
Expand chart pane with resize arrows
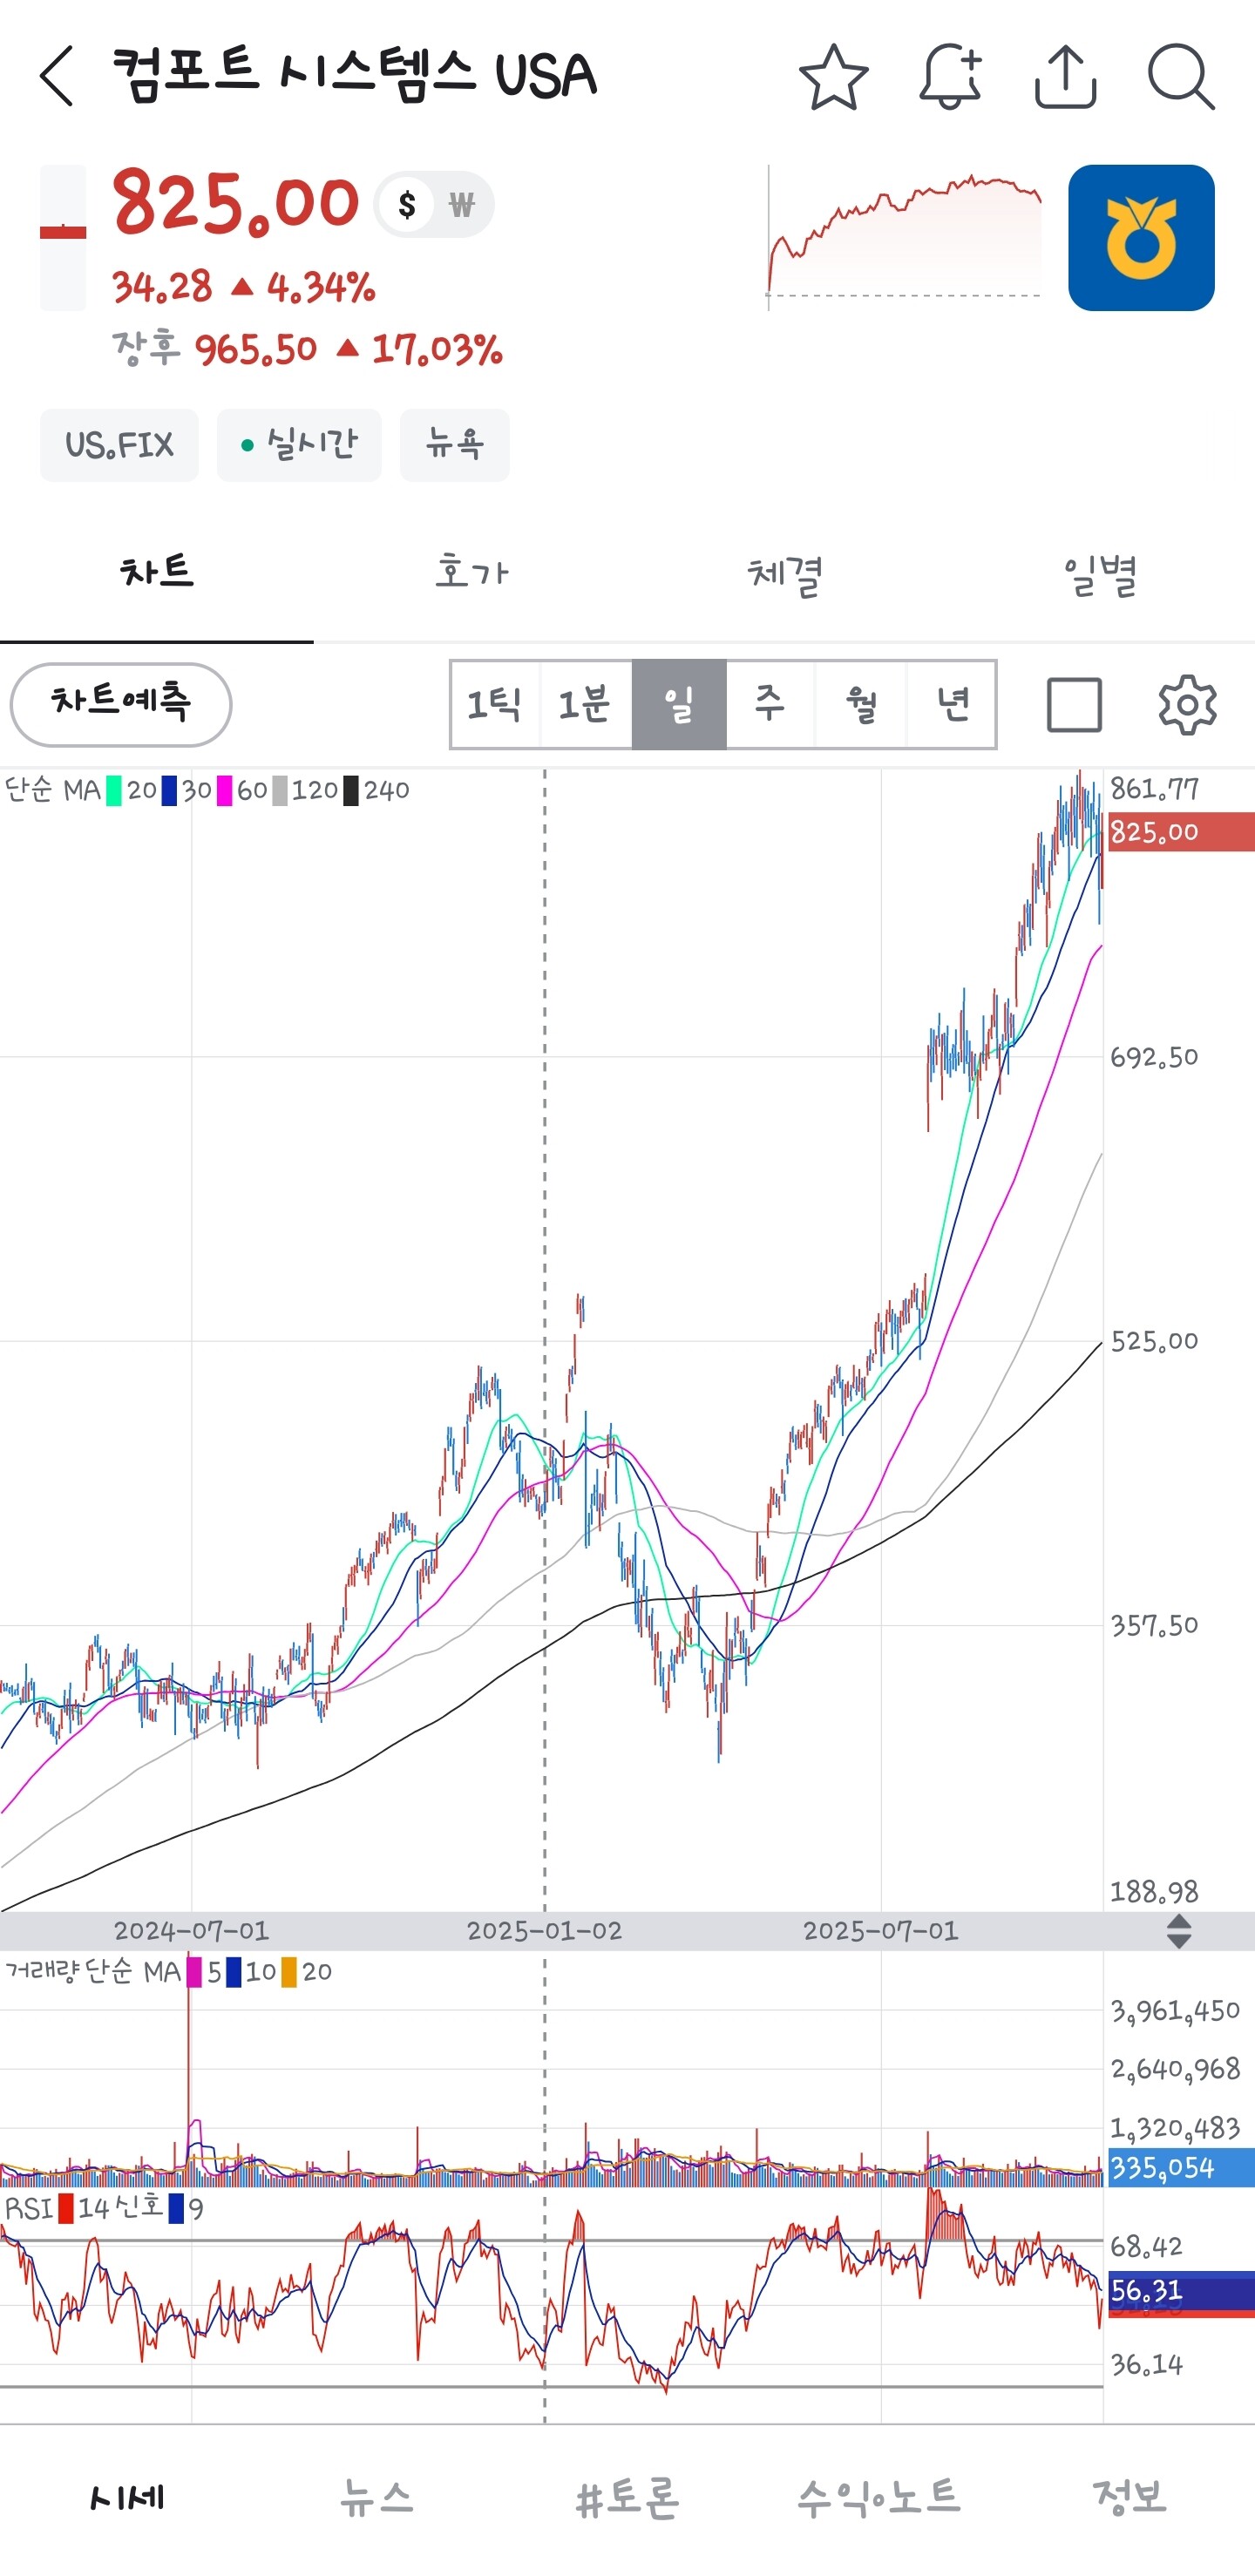tap(1179, 1931)
